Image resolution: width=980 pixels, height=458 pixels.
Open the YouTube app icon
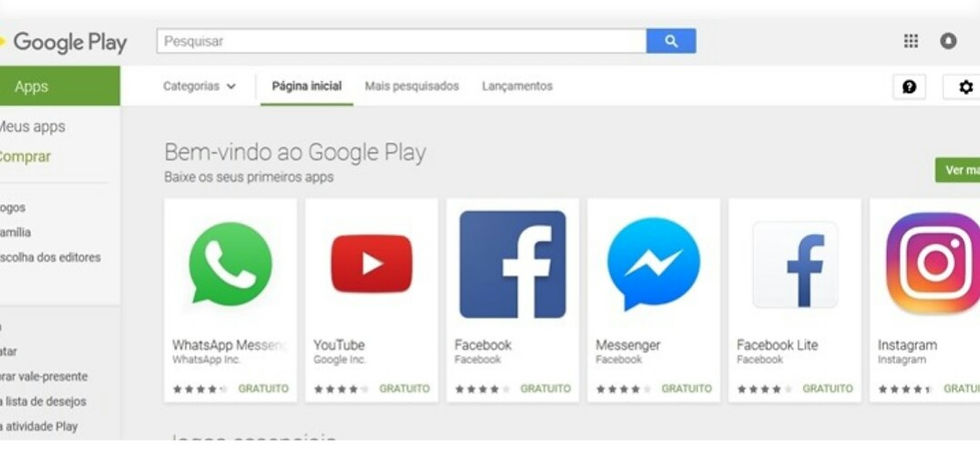click(371, 264)
